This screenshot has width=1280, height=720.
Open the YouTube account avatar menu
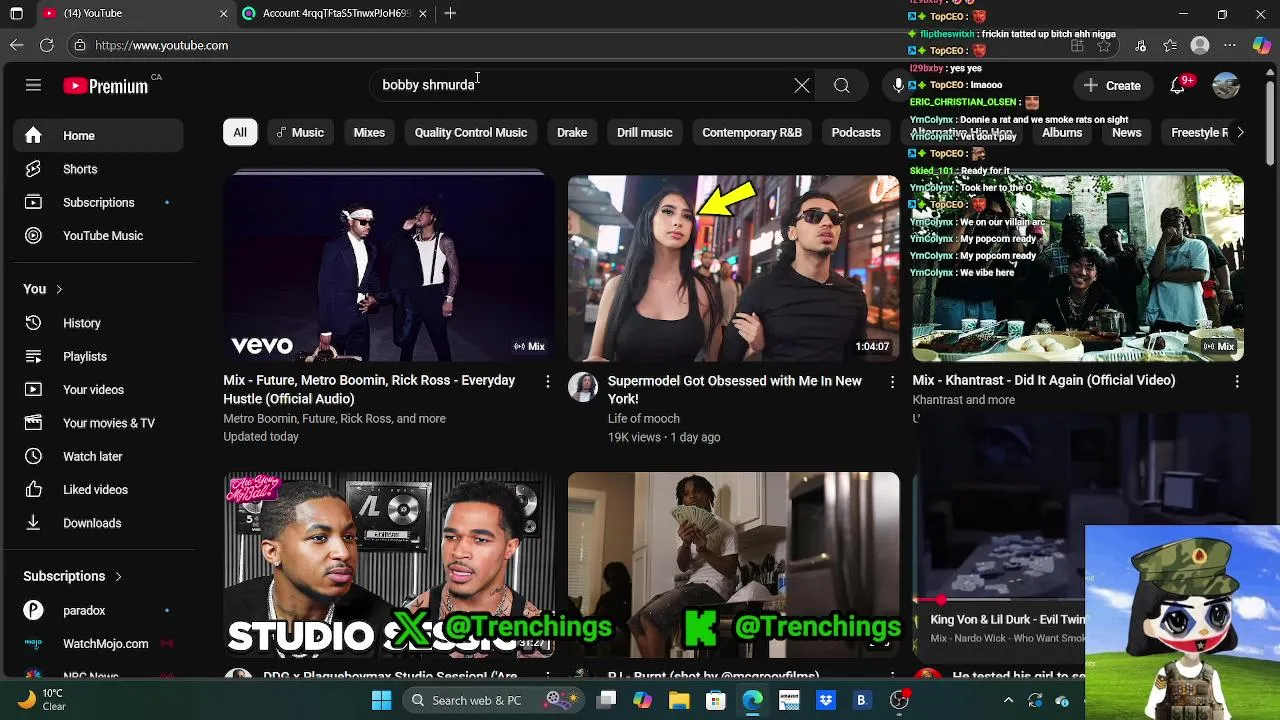[1226, 86]
